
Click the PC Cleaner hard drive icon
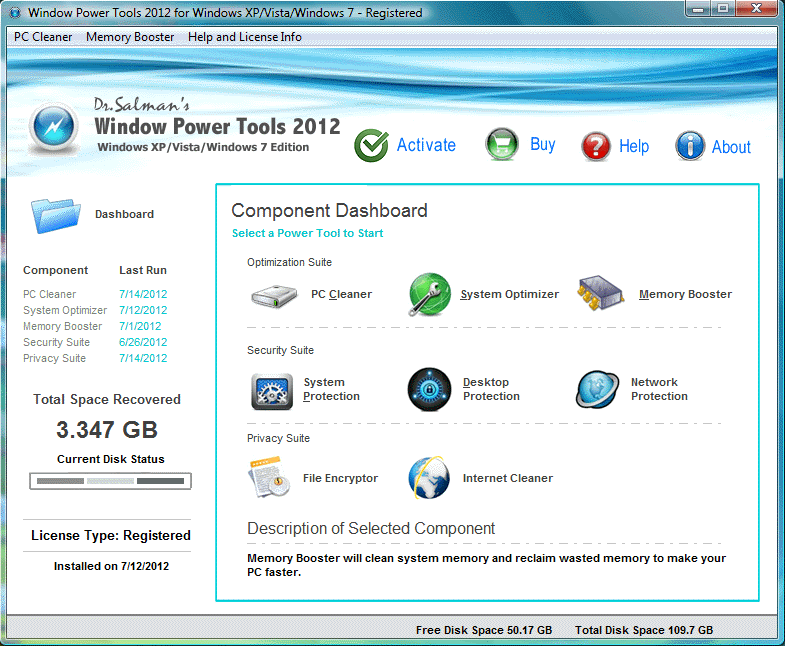(274, 296)
